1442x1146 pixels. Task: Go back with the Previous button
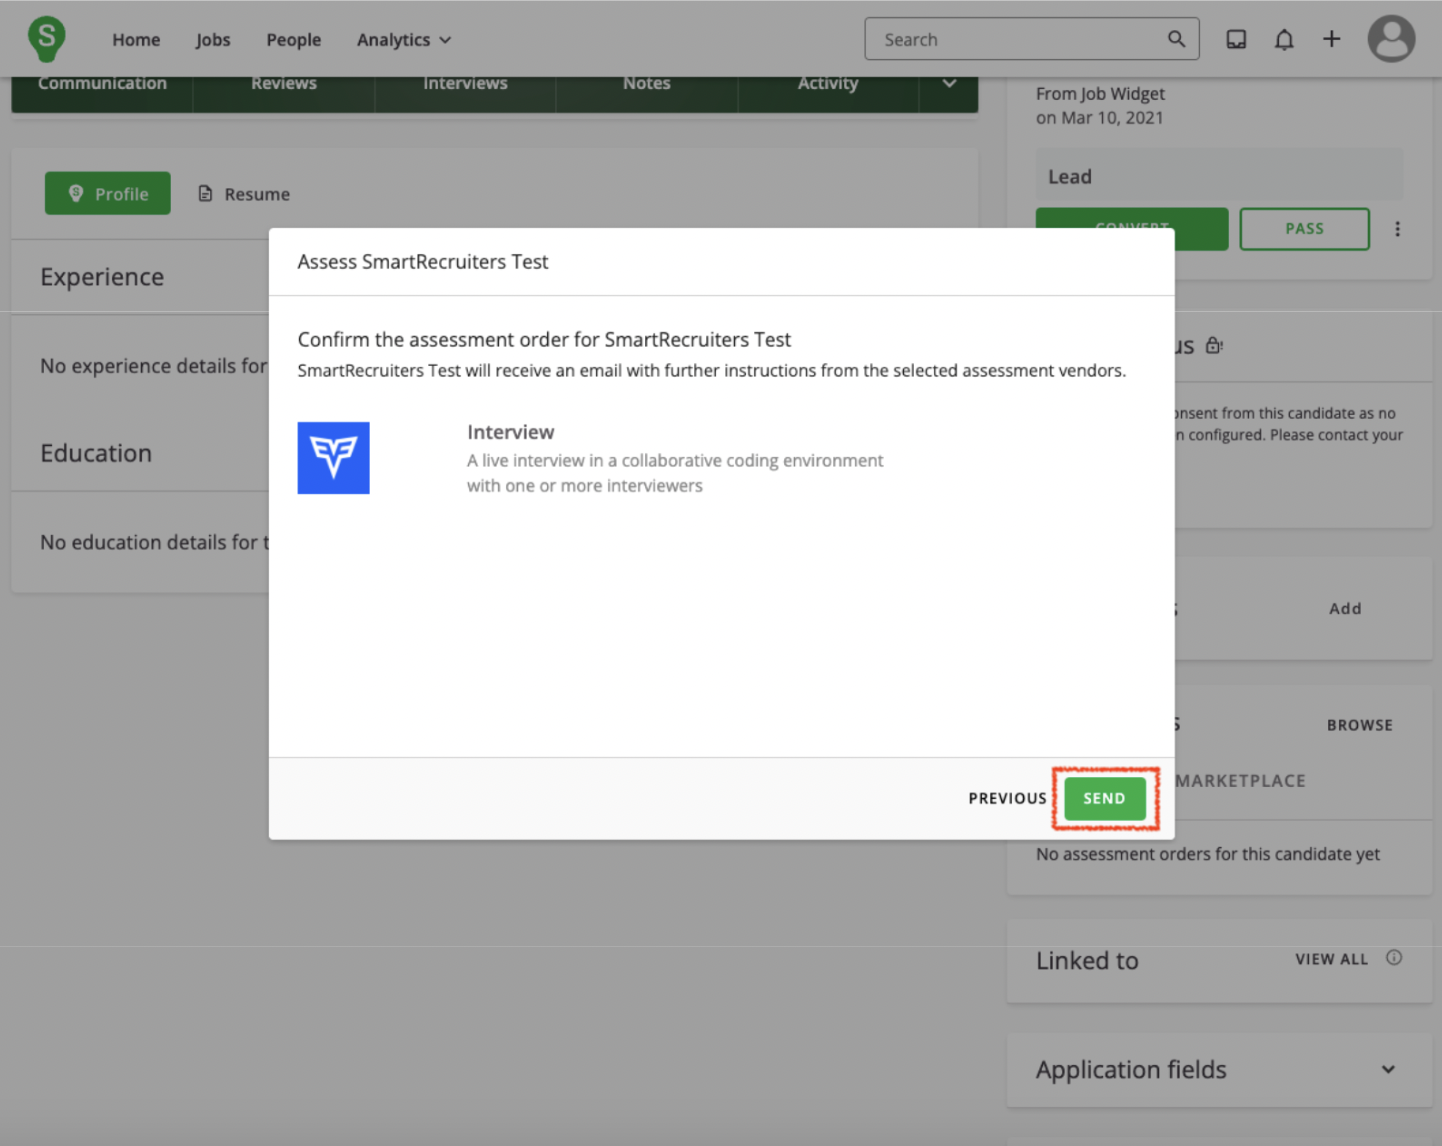pos(1007,798)
